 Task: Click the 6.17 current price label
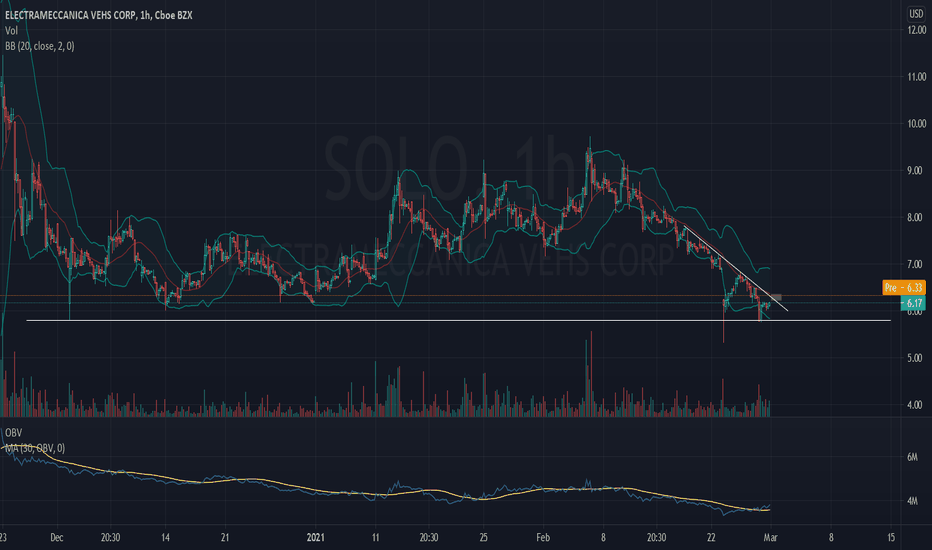pos(914,303)
